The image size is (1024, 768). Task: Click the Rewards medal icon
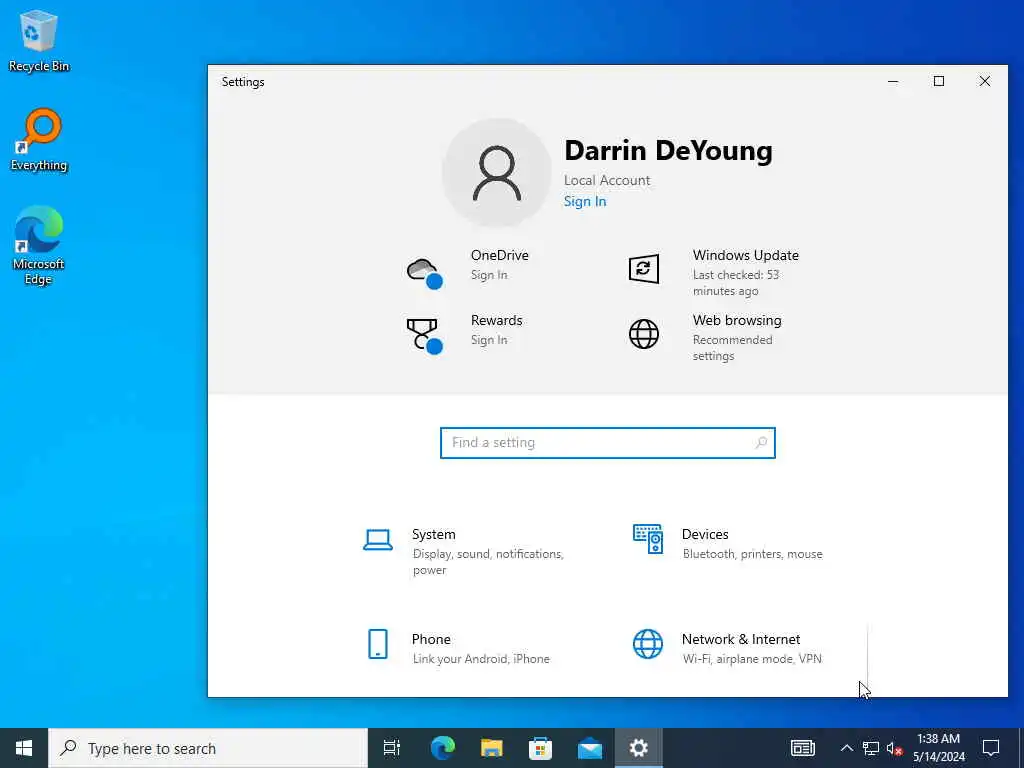[x=424, y=336]
